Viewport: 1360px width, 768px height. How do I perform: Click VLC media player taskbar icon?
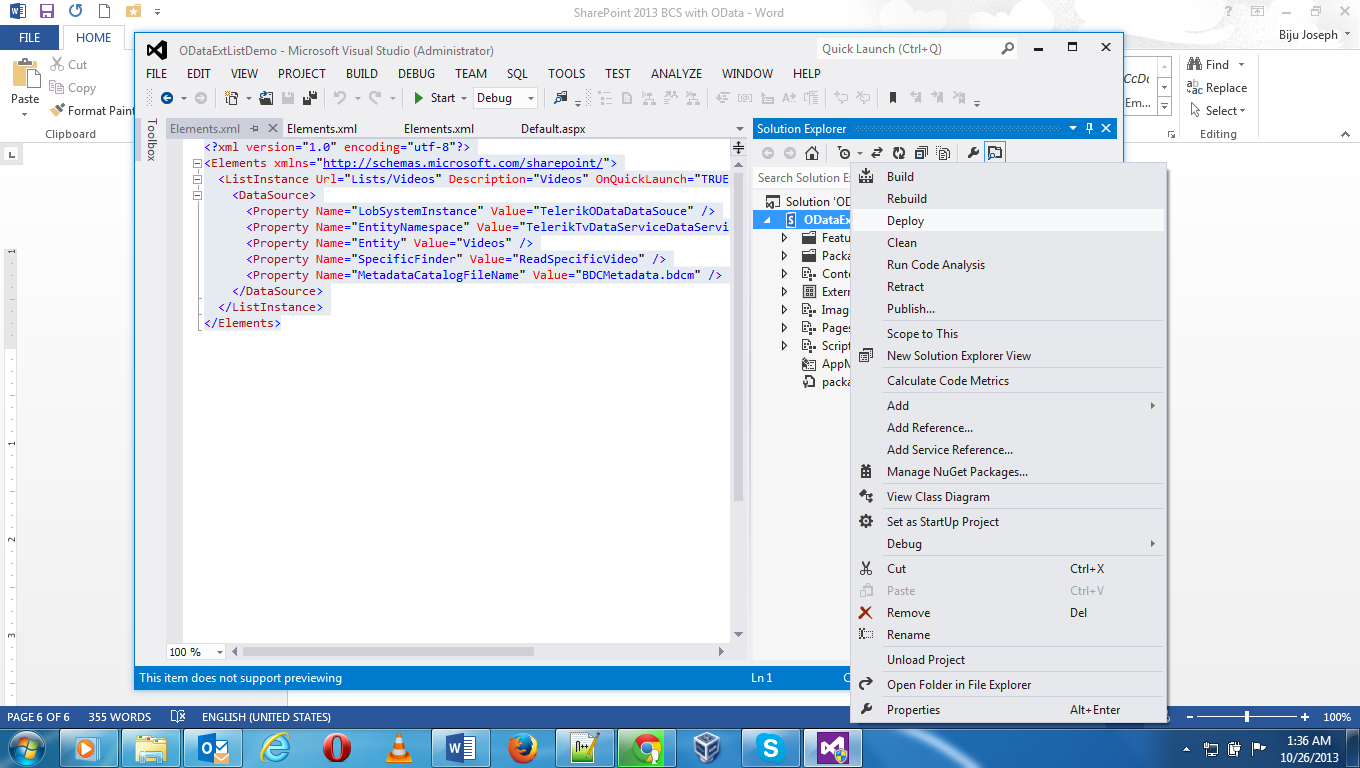point(399,747)
